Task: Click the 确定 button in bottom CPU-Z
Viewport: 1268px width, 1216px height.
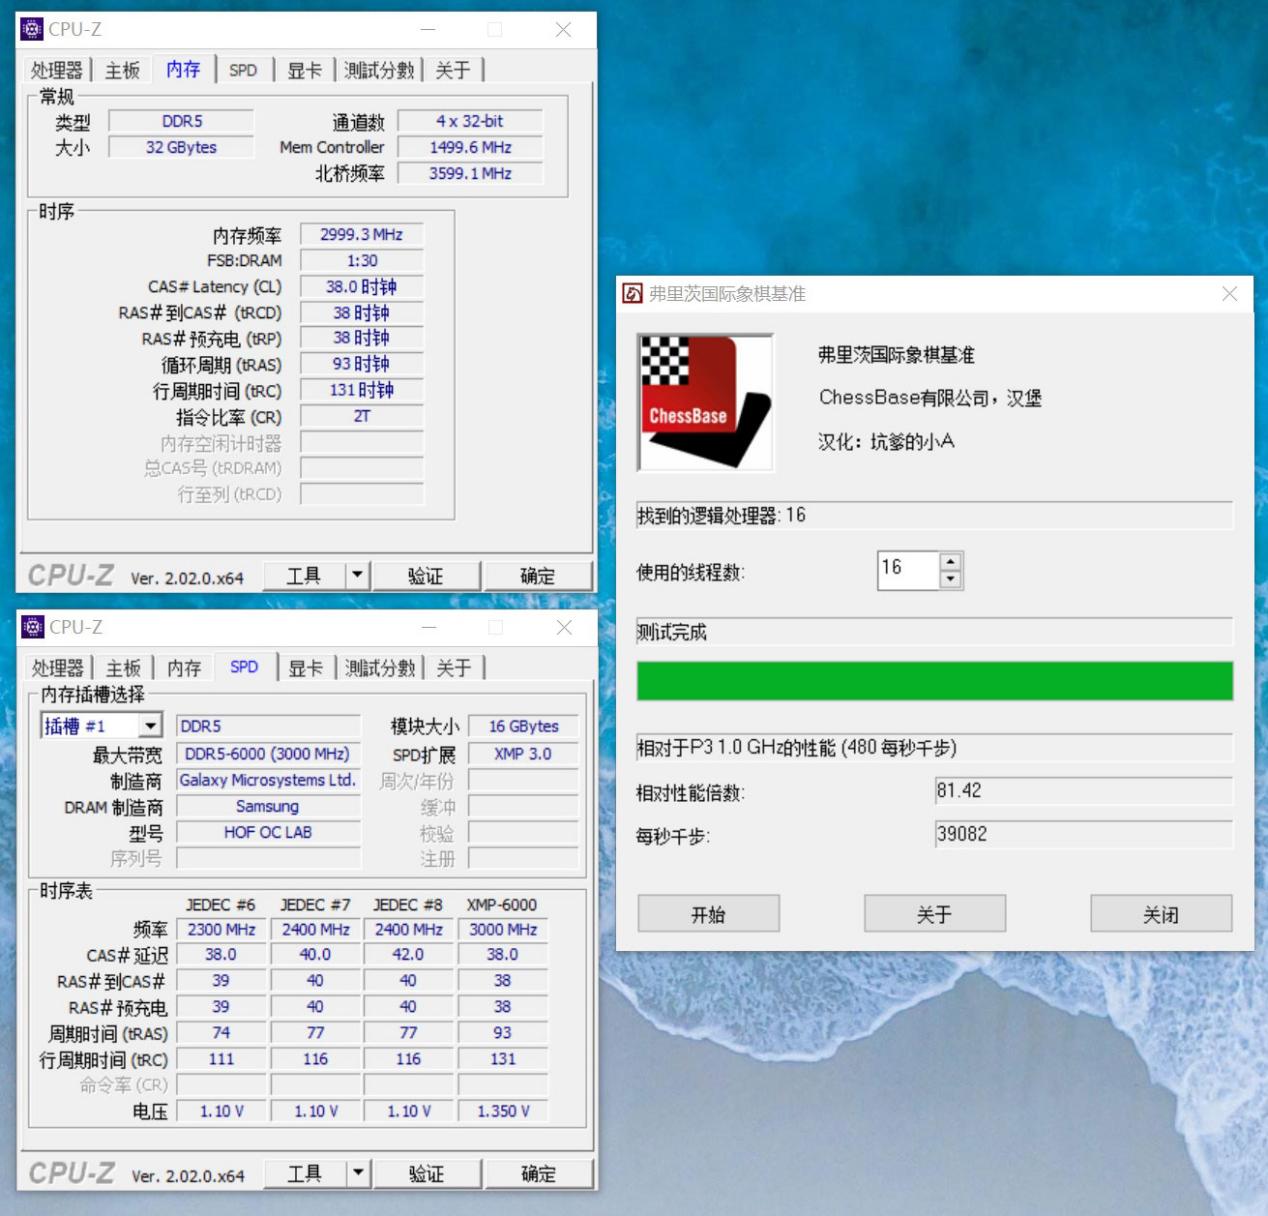Action: coord(539,1173)
